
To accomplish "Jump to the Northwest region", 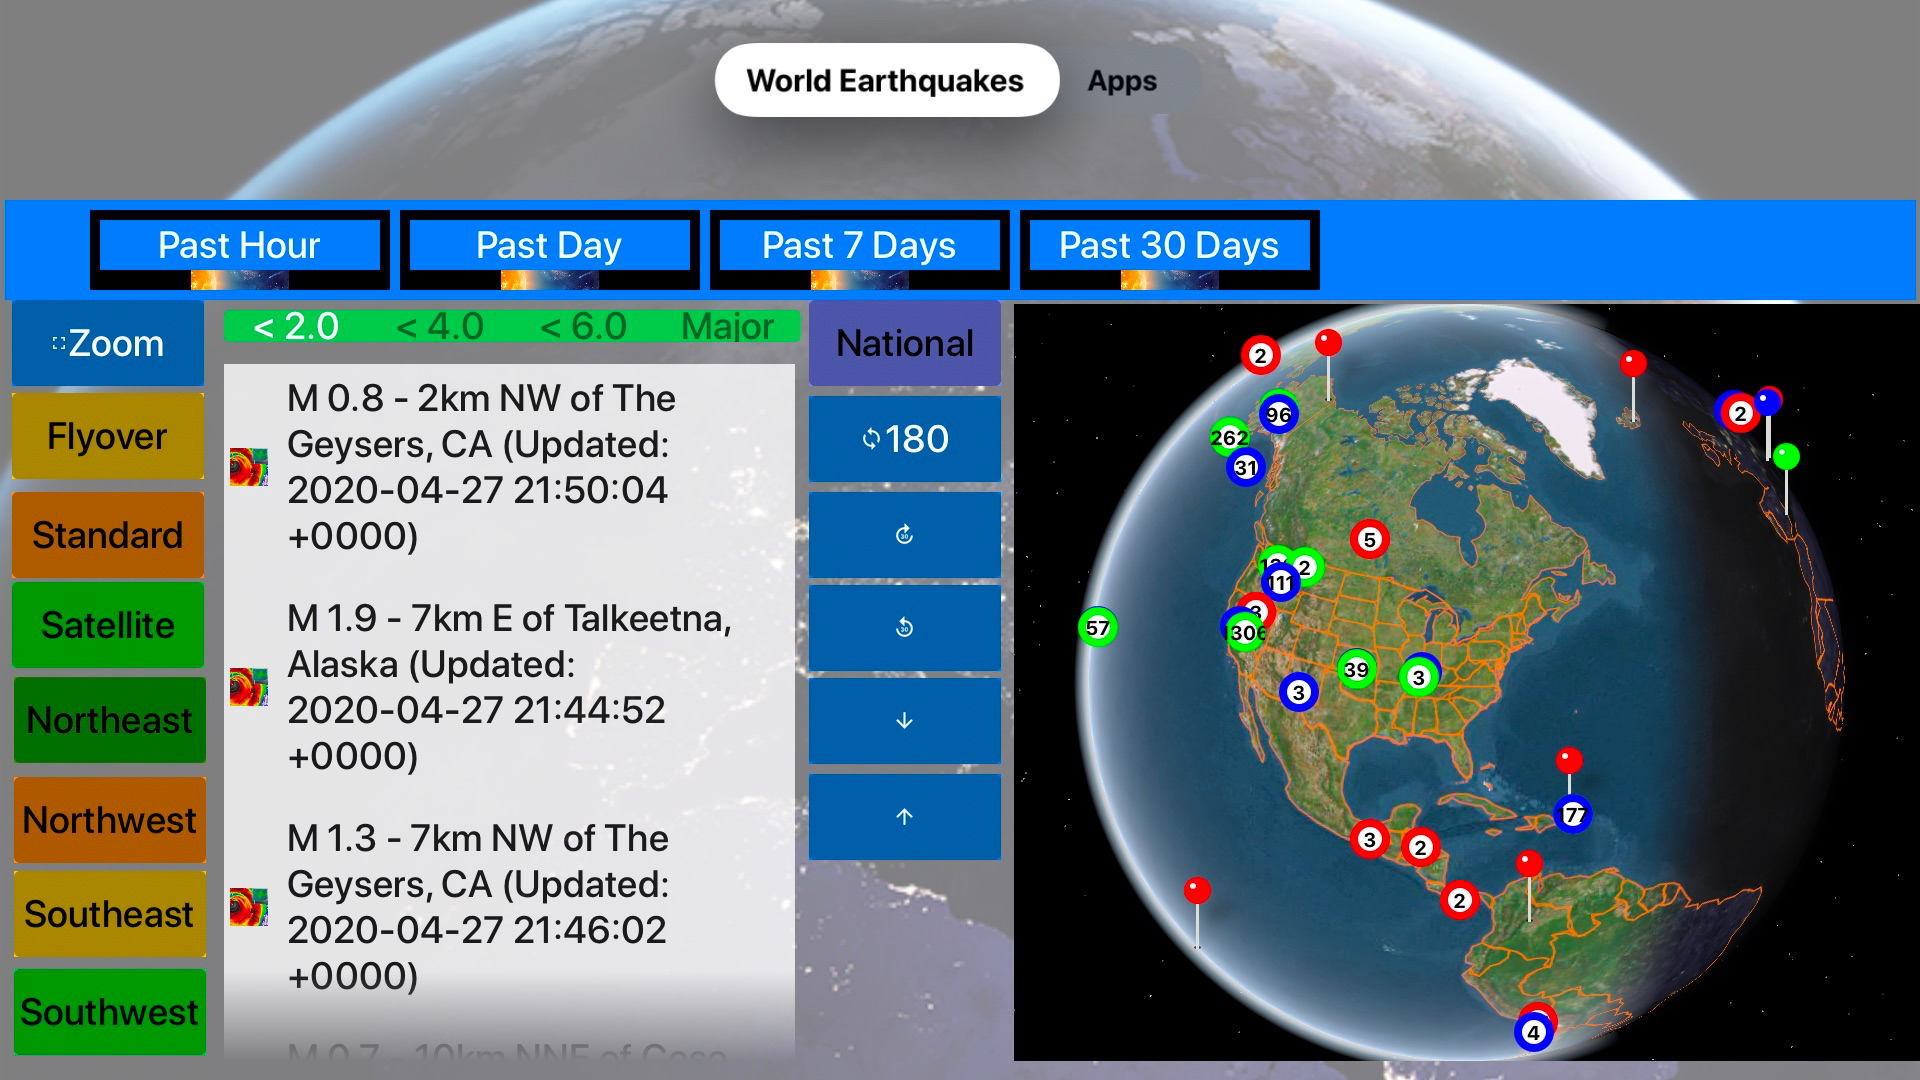I will (110, 820).
